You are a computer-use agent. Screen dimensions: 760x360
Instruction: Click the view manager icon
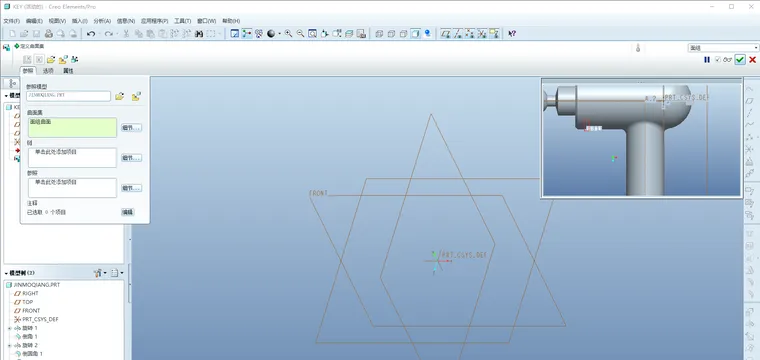[x=361, y=33]
